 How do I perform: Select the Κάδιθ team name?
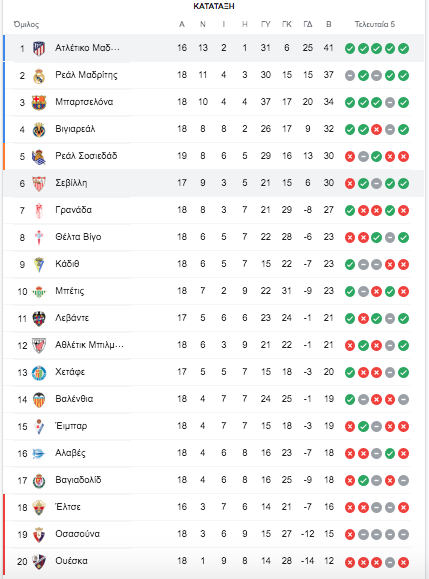tap(67, 264)
